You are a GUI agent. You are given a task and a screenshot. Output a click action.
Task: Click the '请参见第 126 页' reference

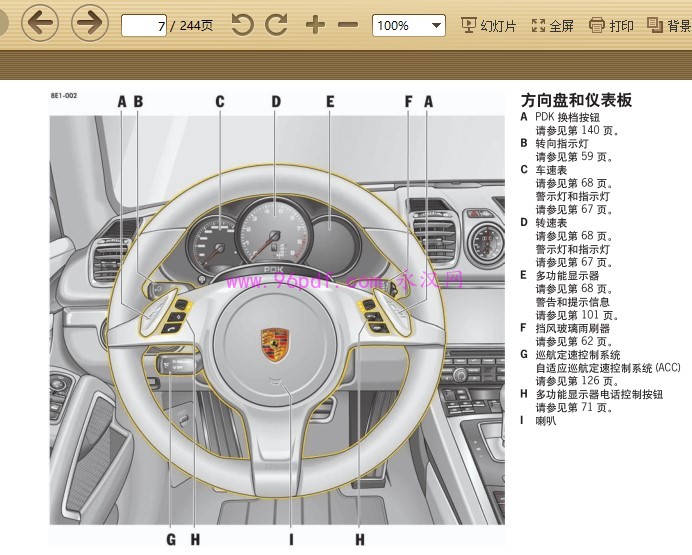578,381
